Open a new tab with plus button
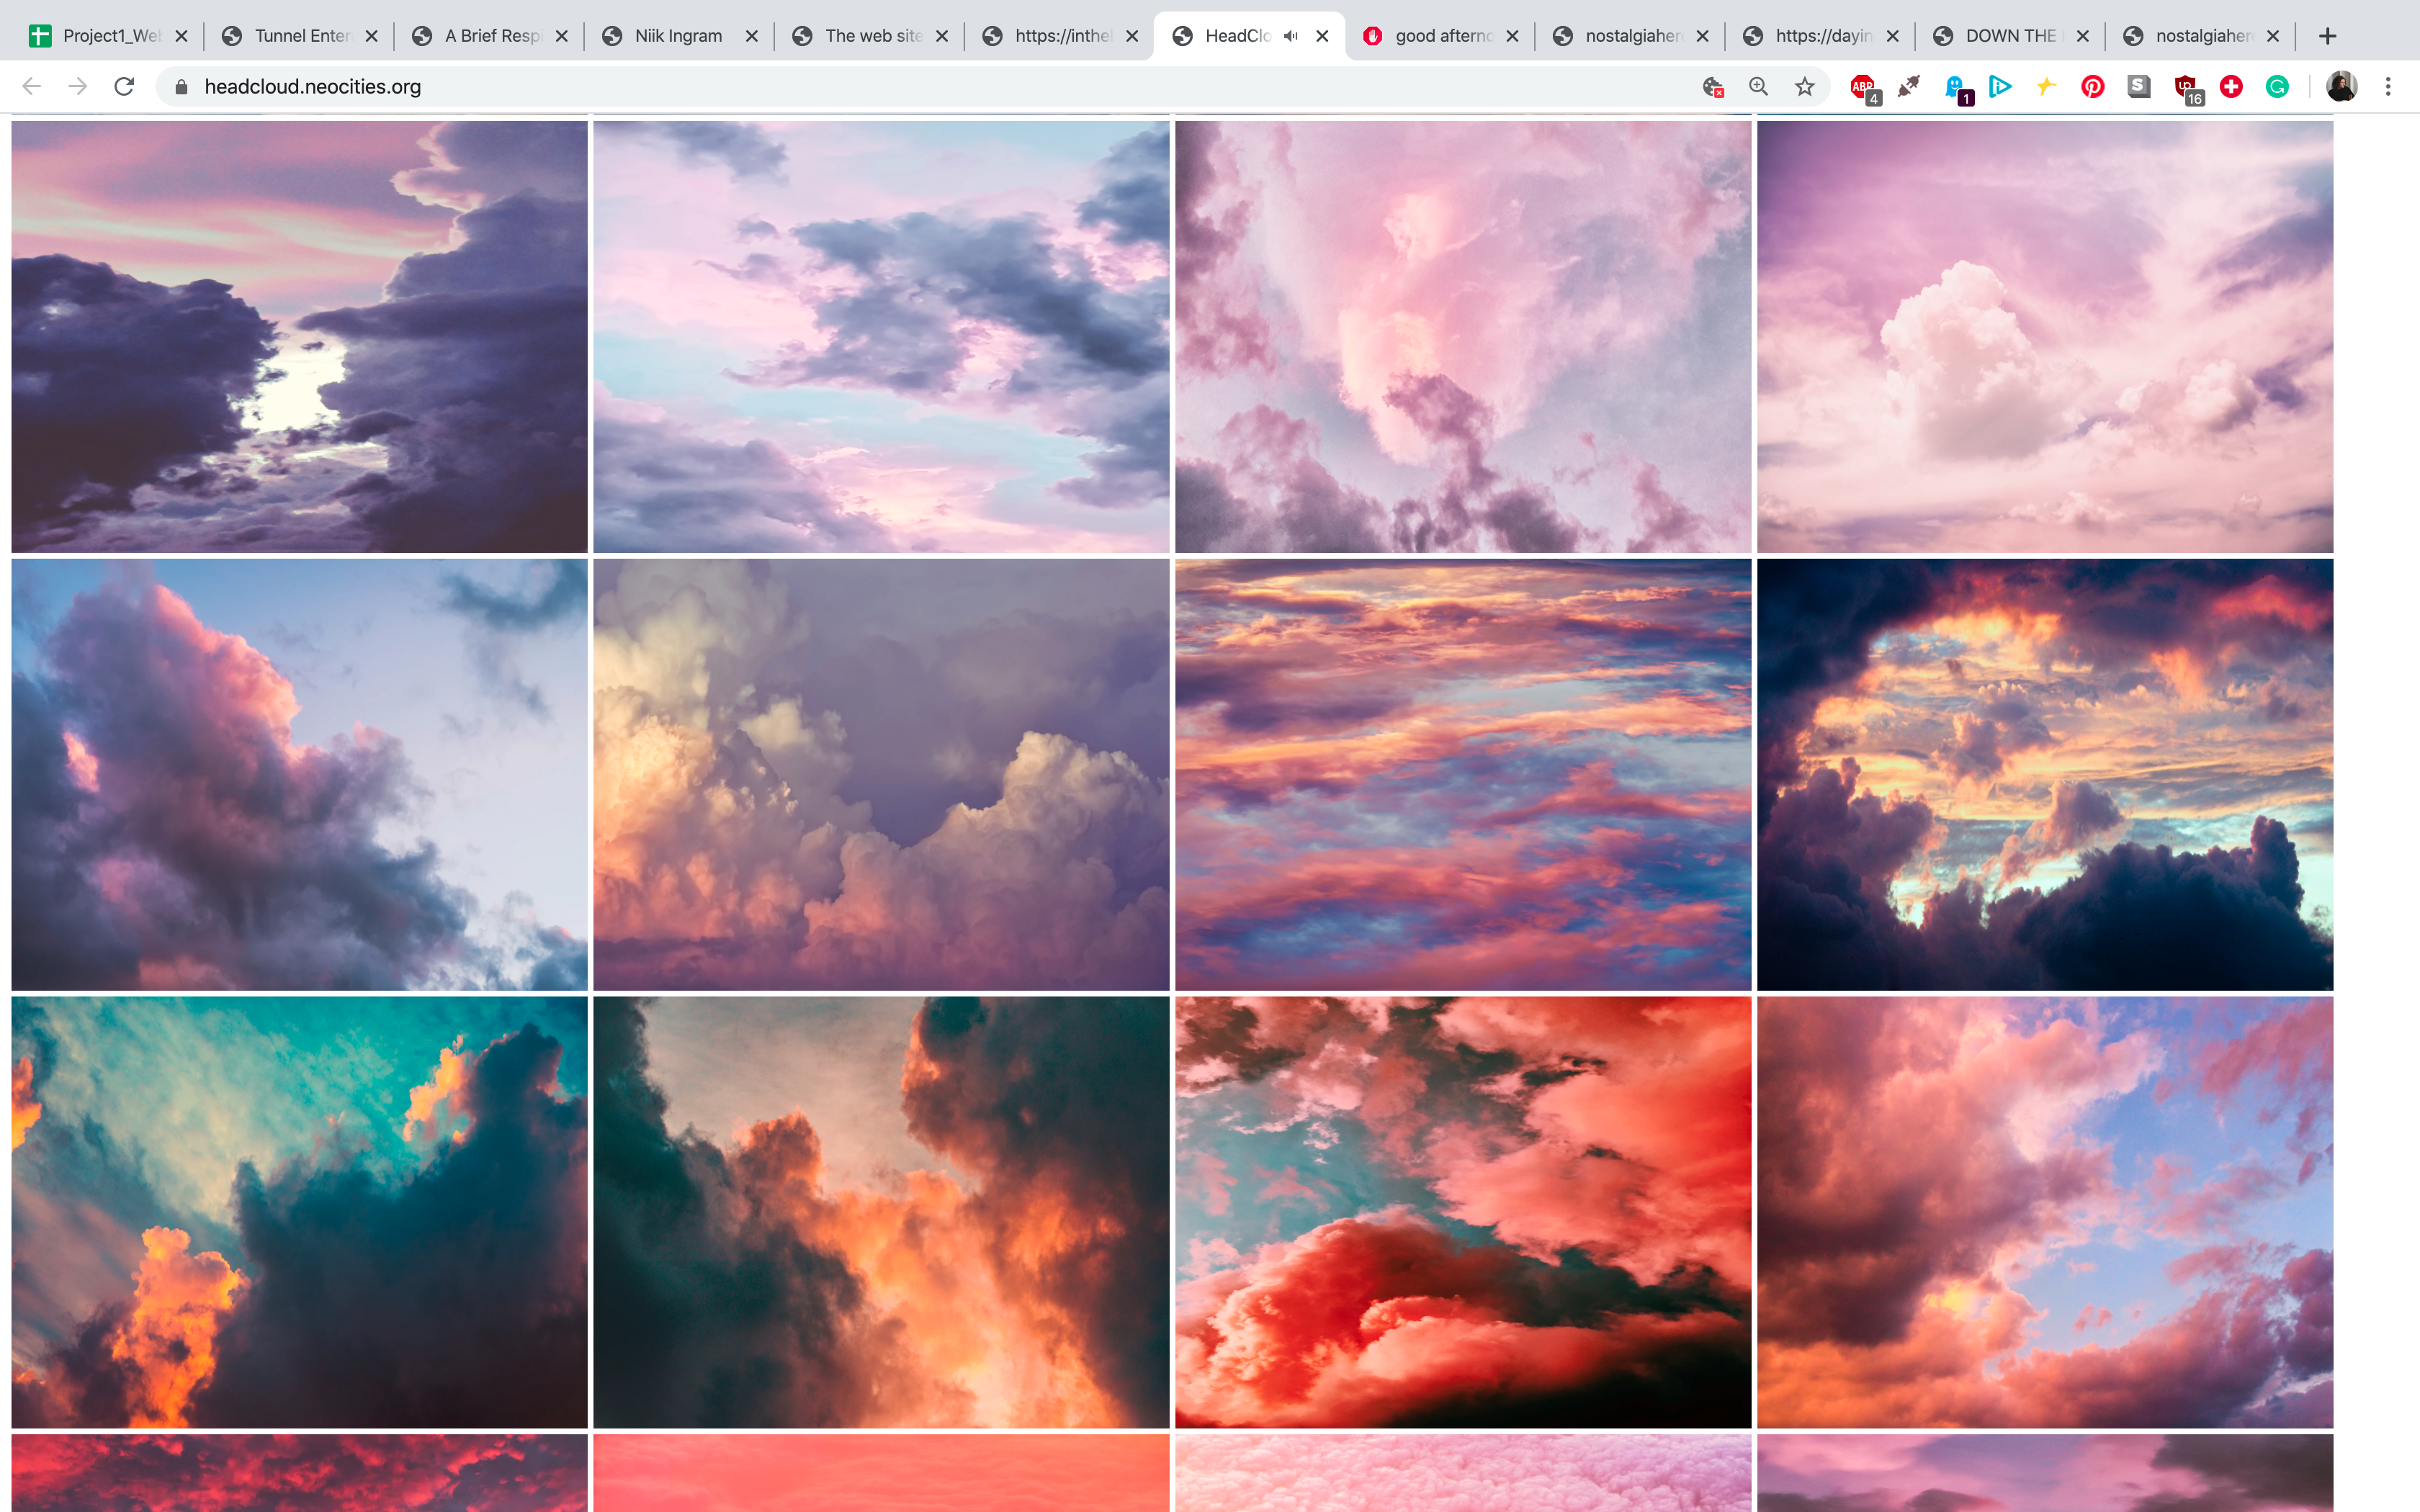 [x=2328, y=36]
